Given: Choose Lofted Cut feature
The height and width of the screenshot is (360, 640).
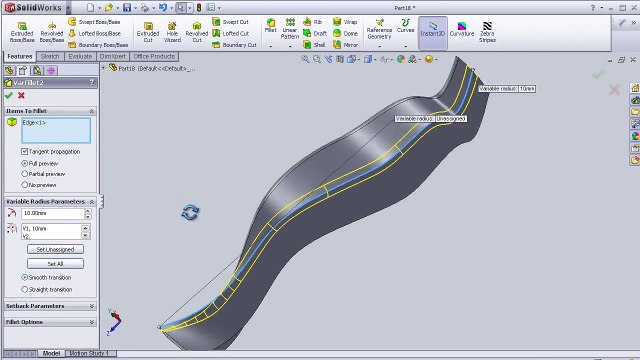Looking at the screenshot, I should click(231, 33).
